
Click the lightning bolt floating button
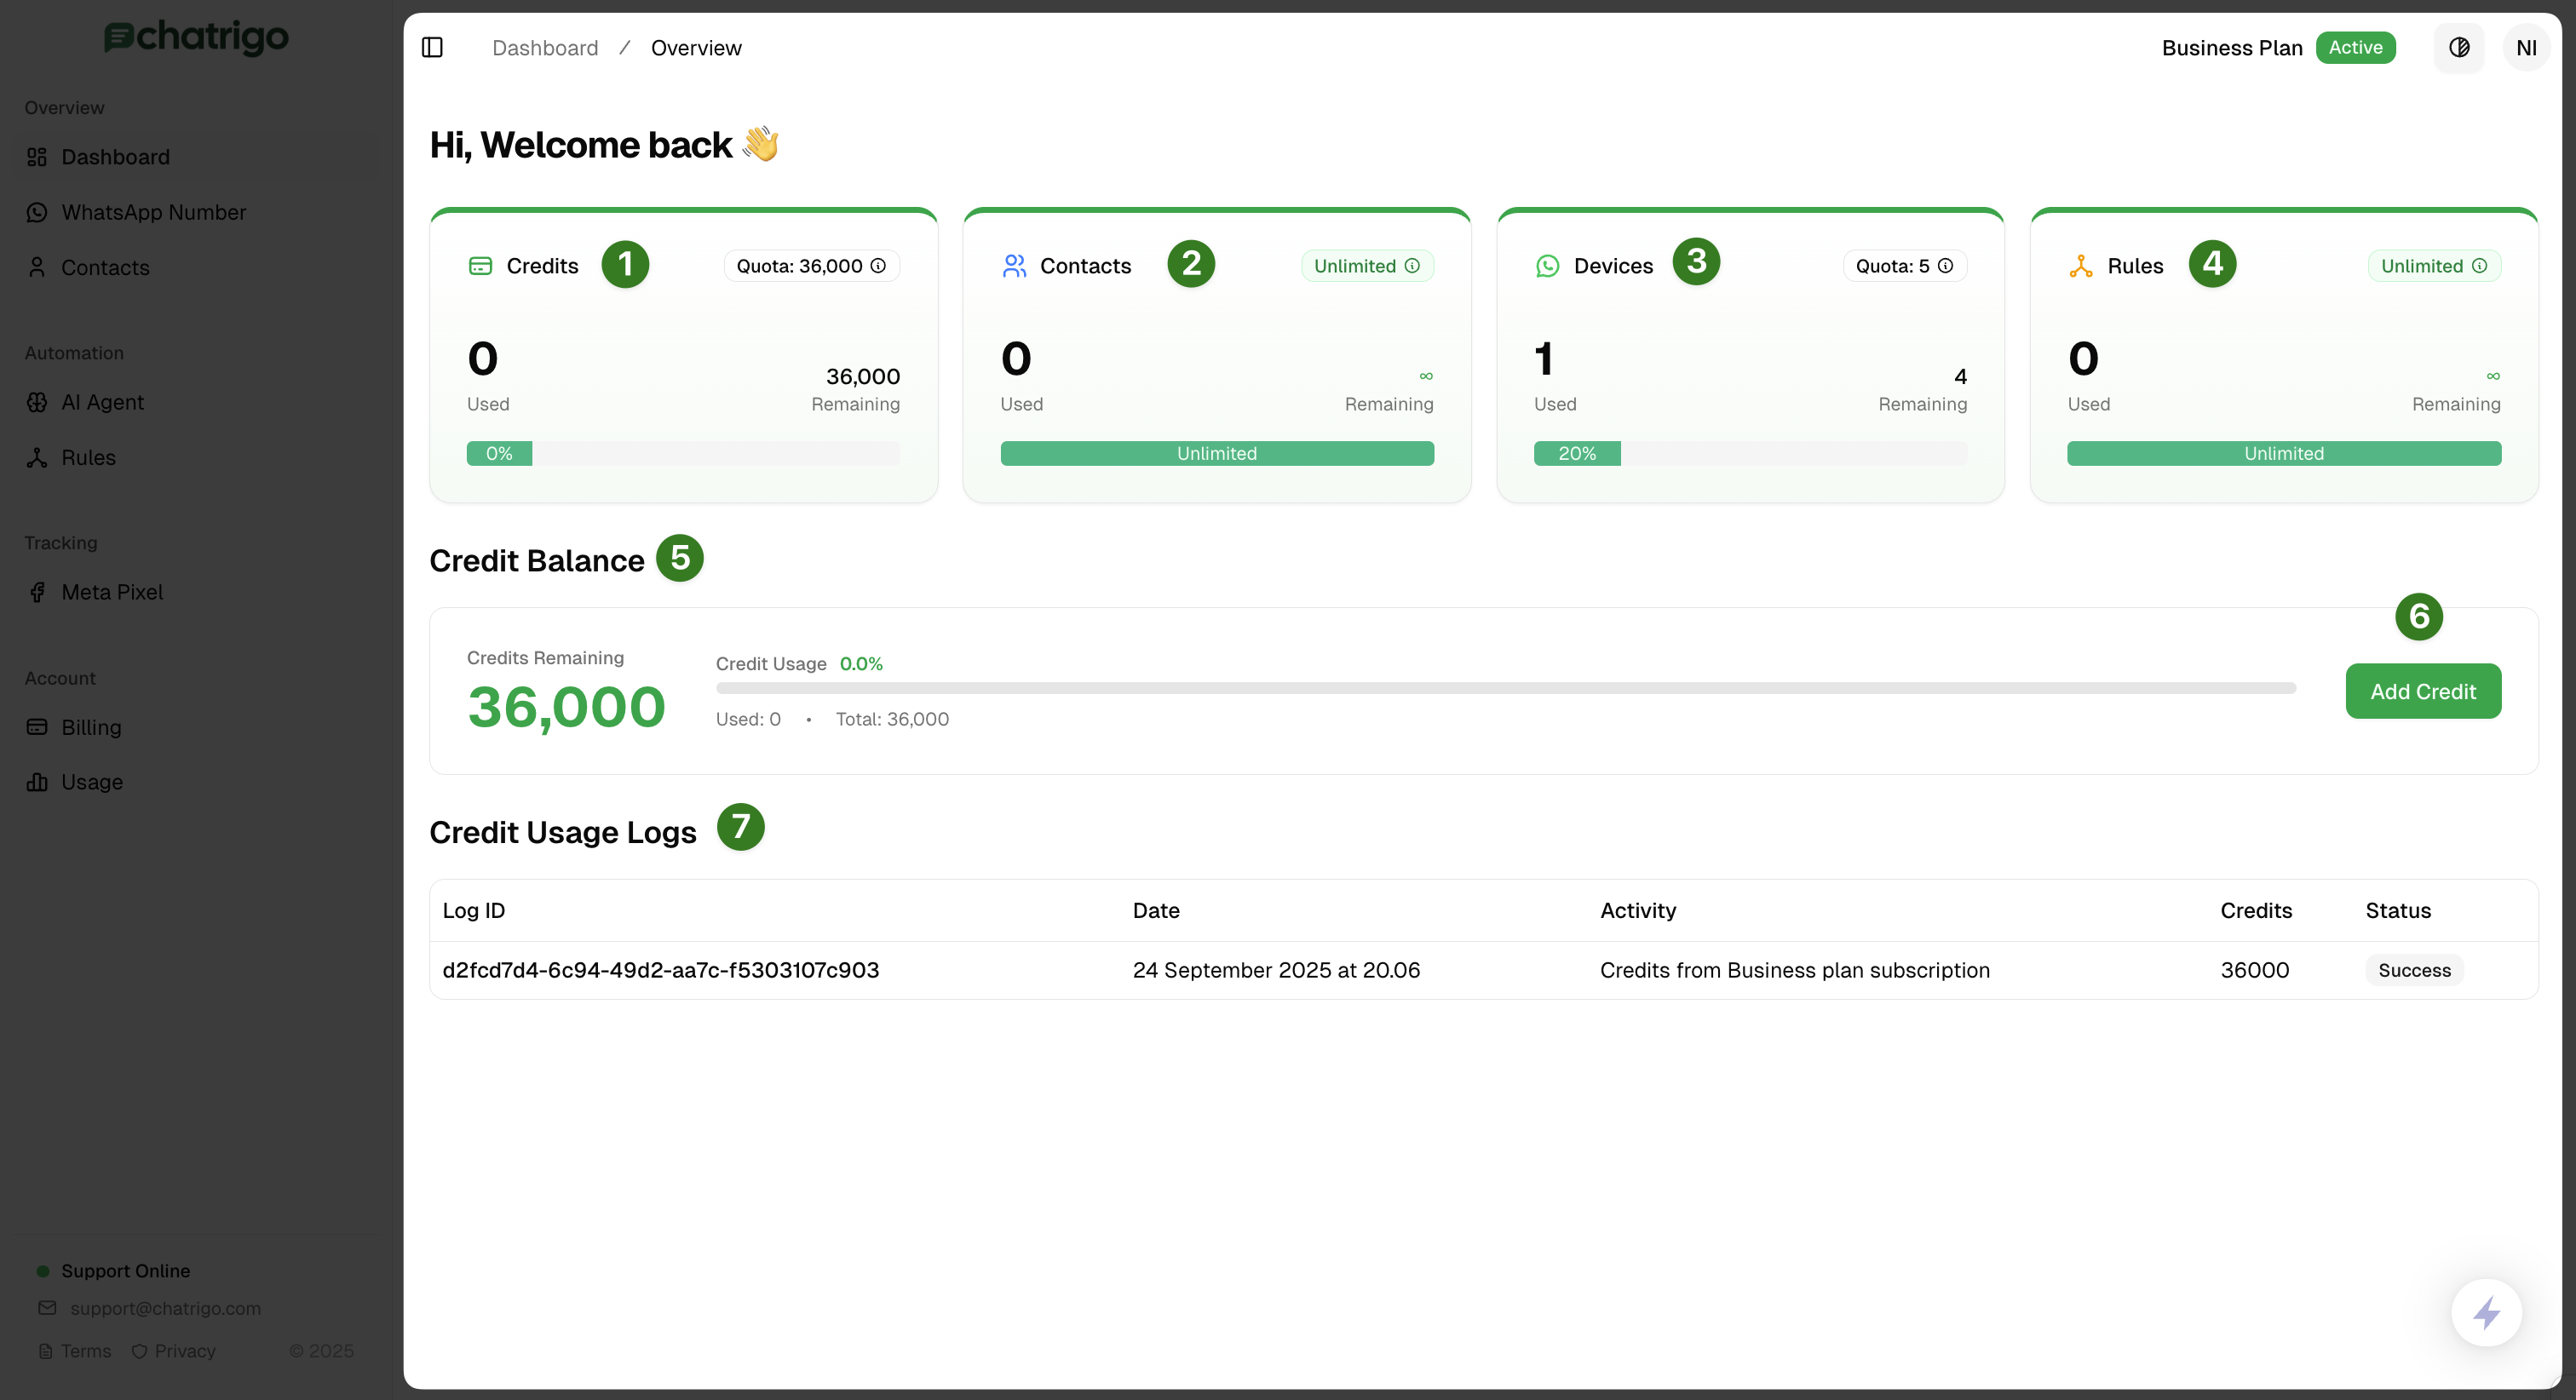click(2486, 1312)
